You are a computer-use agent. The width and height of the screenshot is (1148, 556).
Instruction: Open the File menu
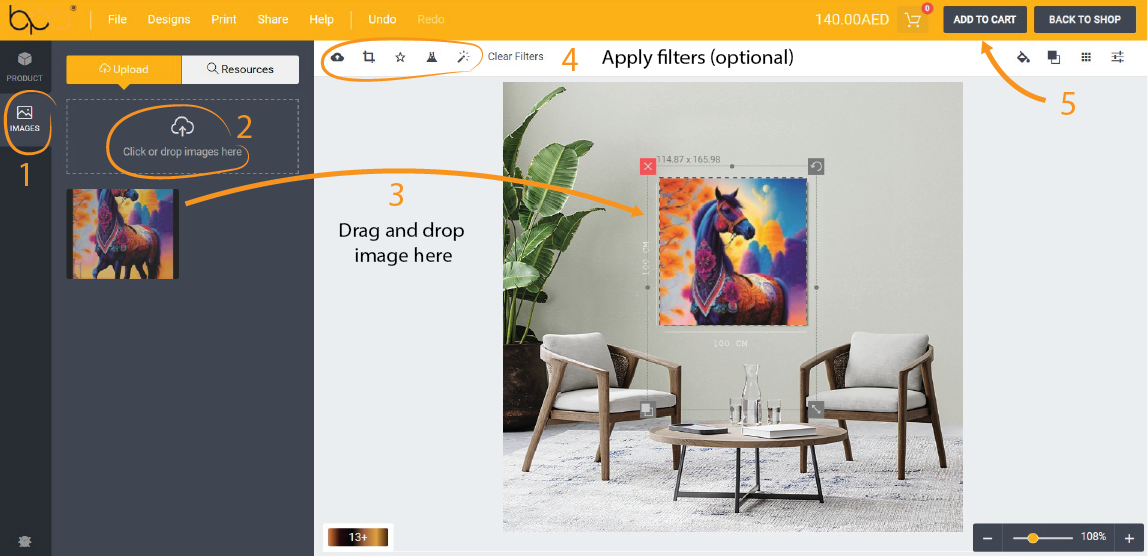117,19
